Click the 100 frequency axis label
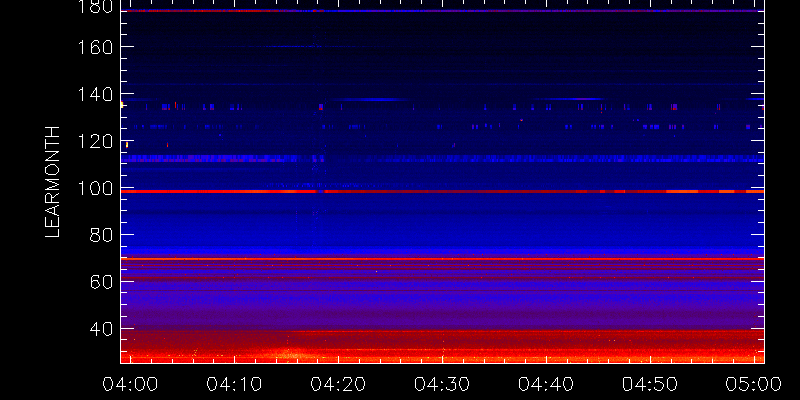 click(95, 188)
